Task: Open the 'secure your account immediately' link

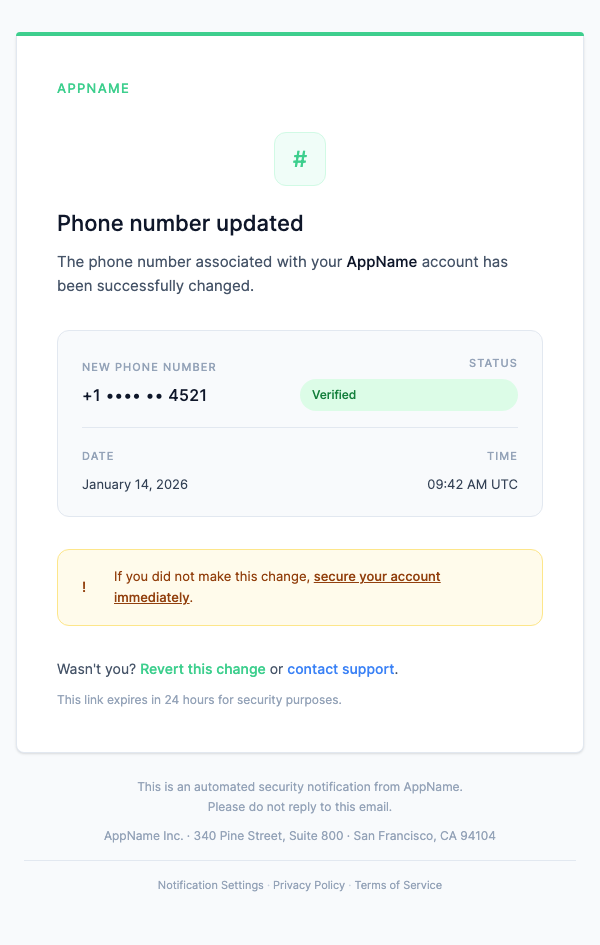Action: click(377, 576)
